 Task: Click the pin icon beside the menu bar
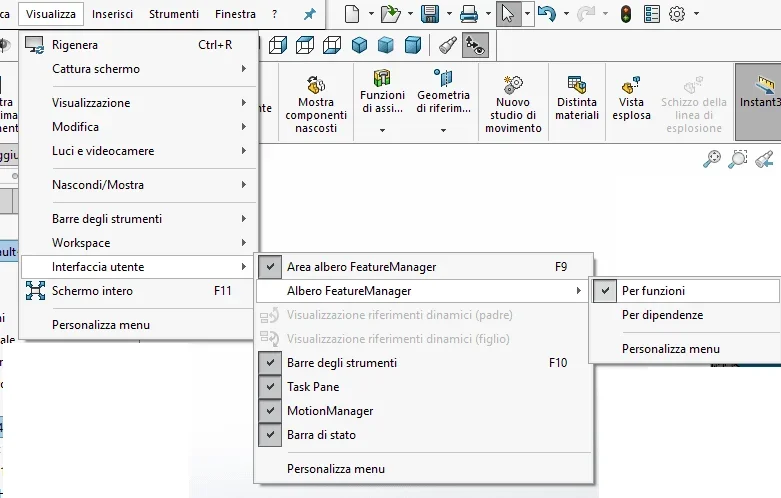[310, 14]
